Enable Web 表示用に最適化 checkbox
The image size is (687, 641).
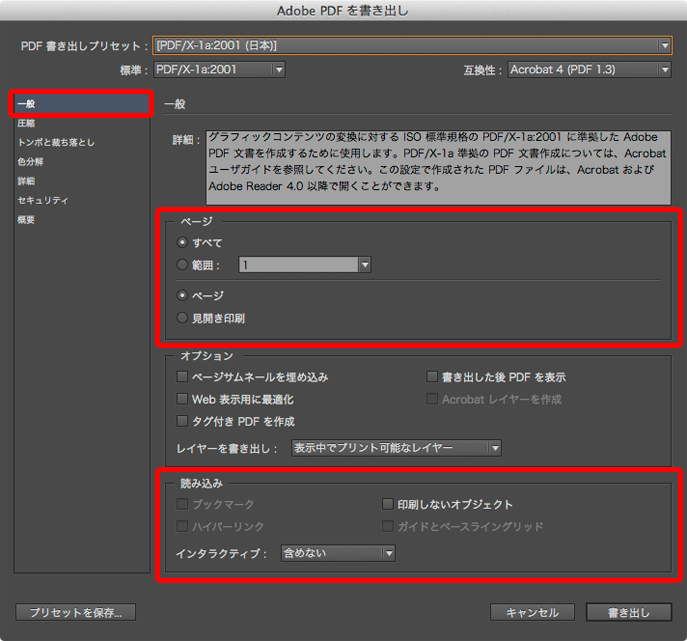pyautogui.click(x=182, y=399)
